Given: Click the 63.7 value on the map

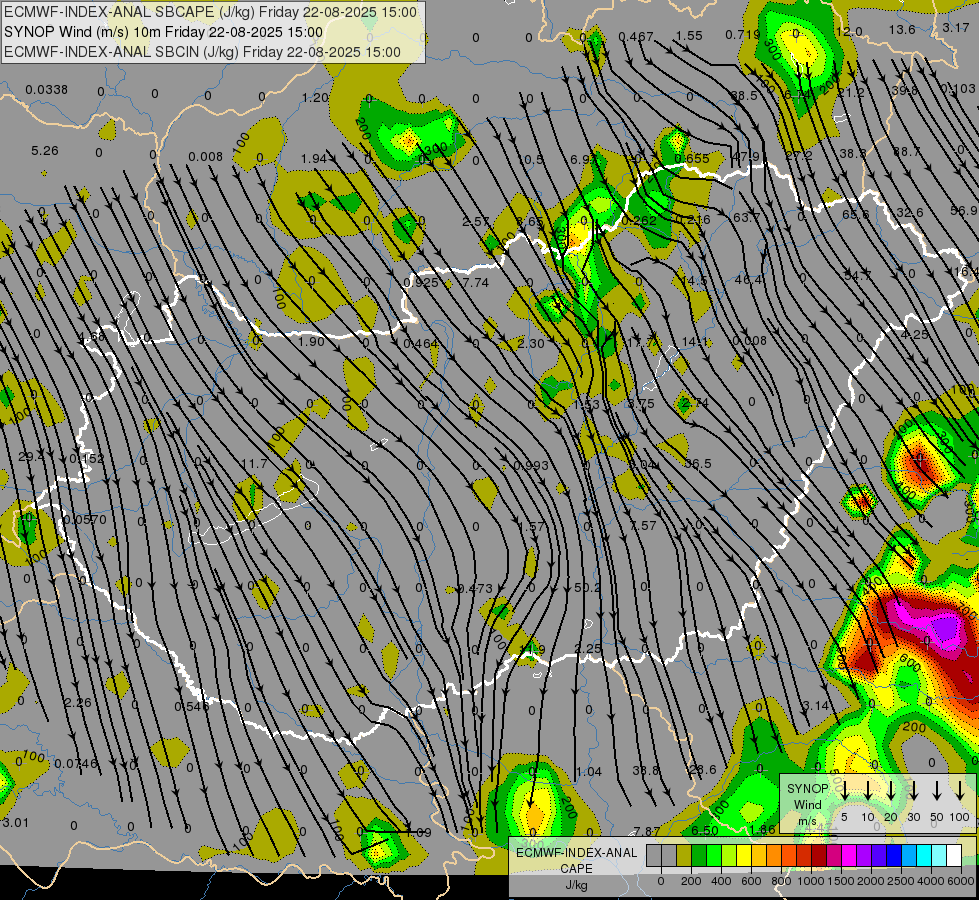Looking at the screenshot, I should coord(746,217).
